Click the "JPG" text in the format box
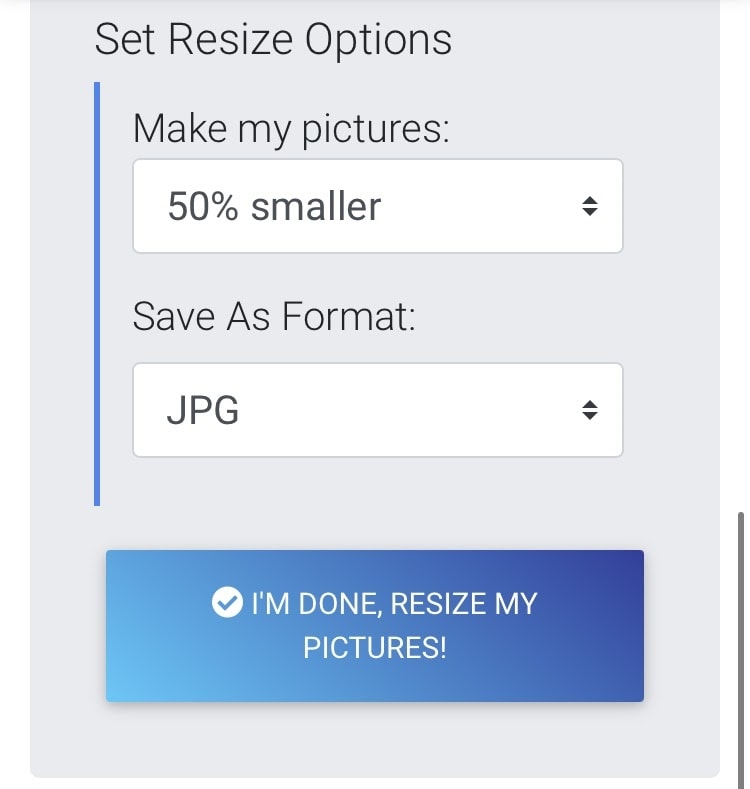Image resolution: width=750 pixels, height=789 pixels. click(x=203, y=410)
